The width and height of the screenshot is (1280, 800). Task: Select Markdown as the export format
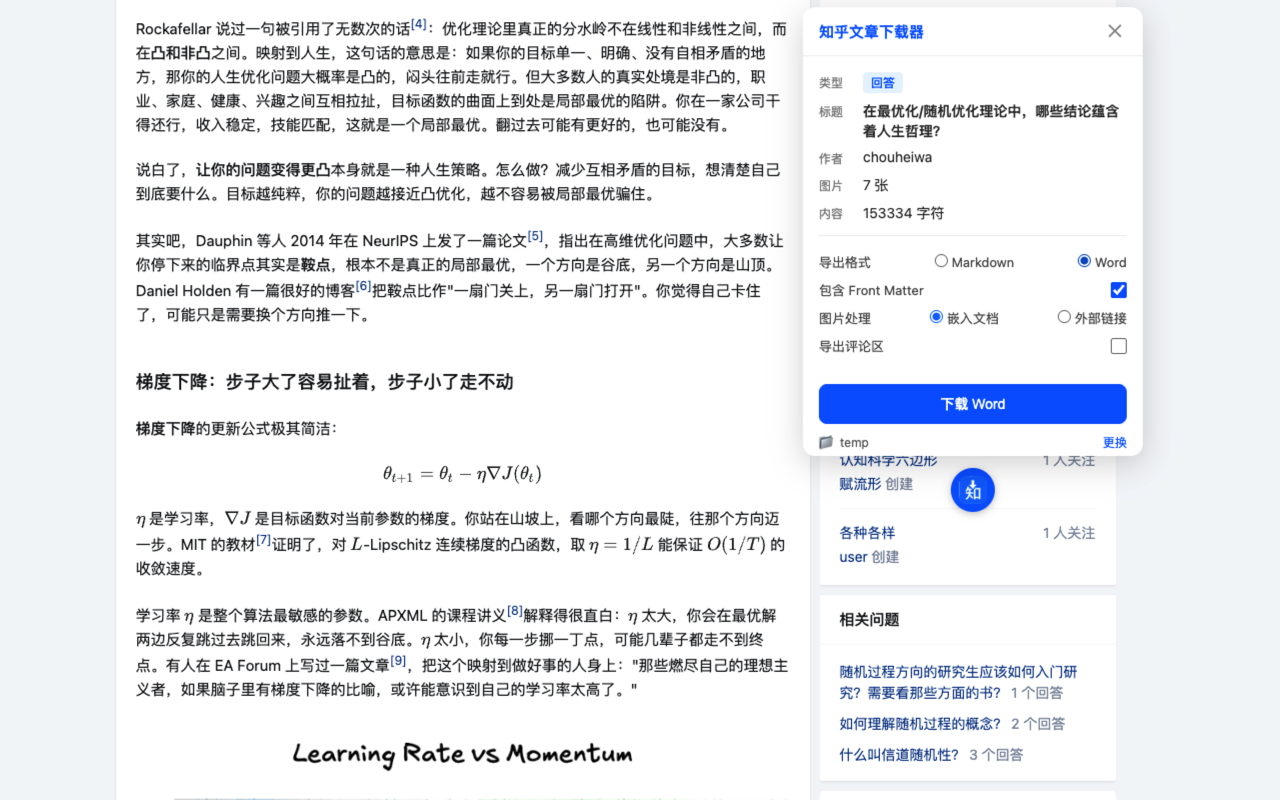941,261
